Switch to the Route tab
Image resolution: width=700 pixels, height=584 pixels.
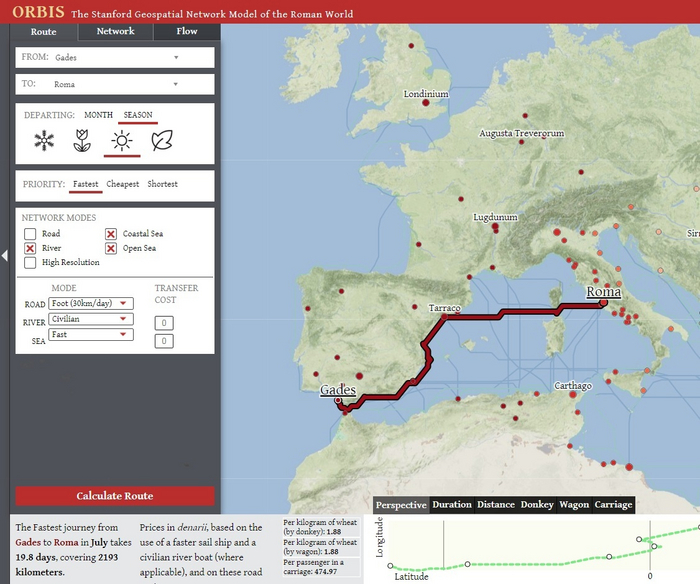(x=43, y=32)
